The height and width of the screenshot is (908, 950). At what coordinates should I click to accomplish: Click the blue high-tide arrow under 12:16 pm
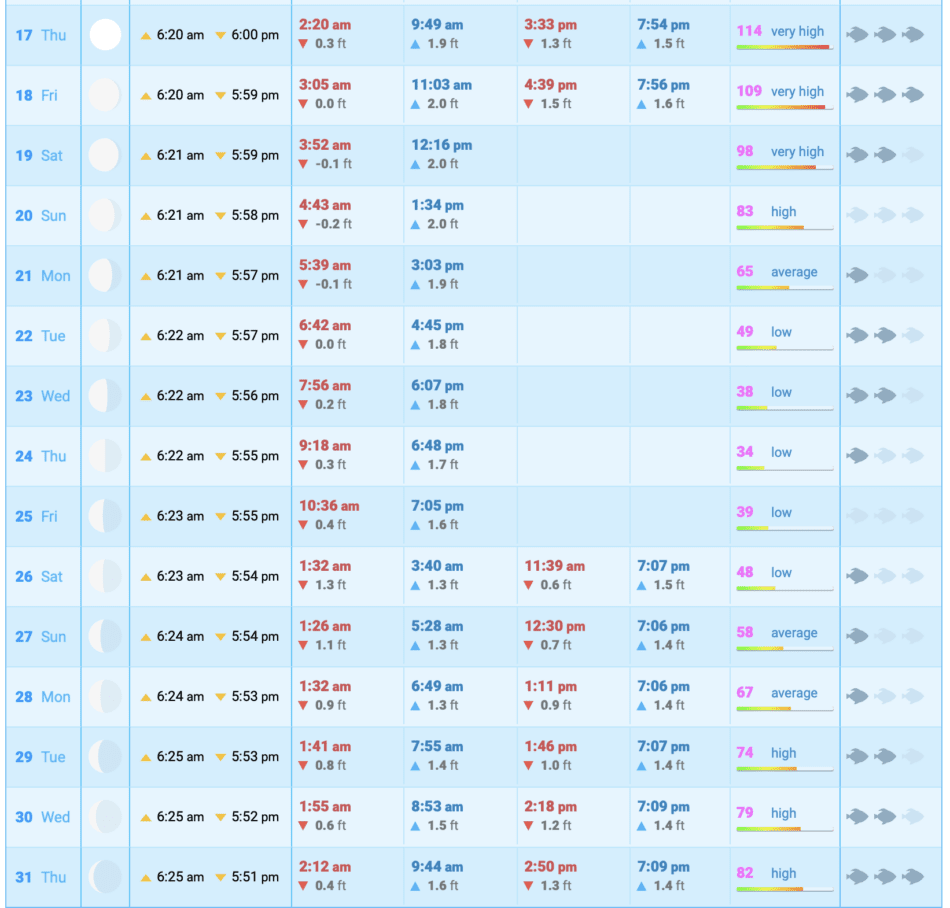(x=417, y=164)
